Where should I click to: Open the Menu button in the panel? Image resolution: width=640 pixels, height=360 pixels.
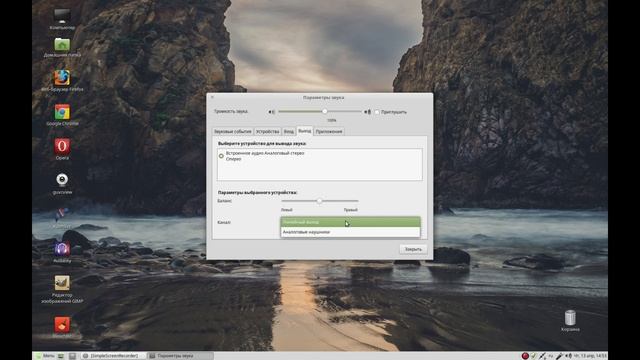pyautogui.click(x=45, y=356)
